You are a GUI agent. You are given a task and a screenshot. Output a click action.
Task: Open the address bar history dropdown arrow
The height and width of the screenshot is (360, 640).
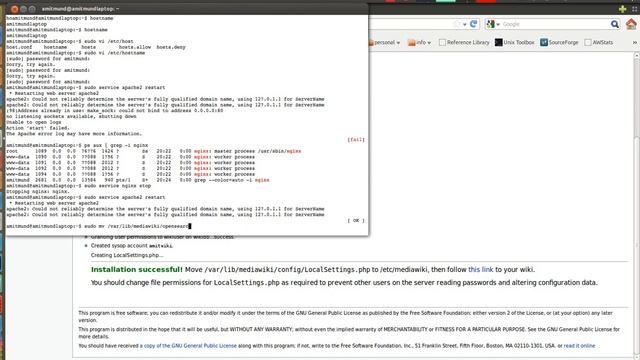[464, 25]
